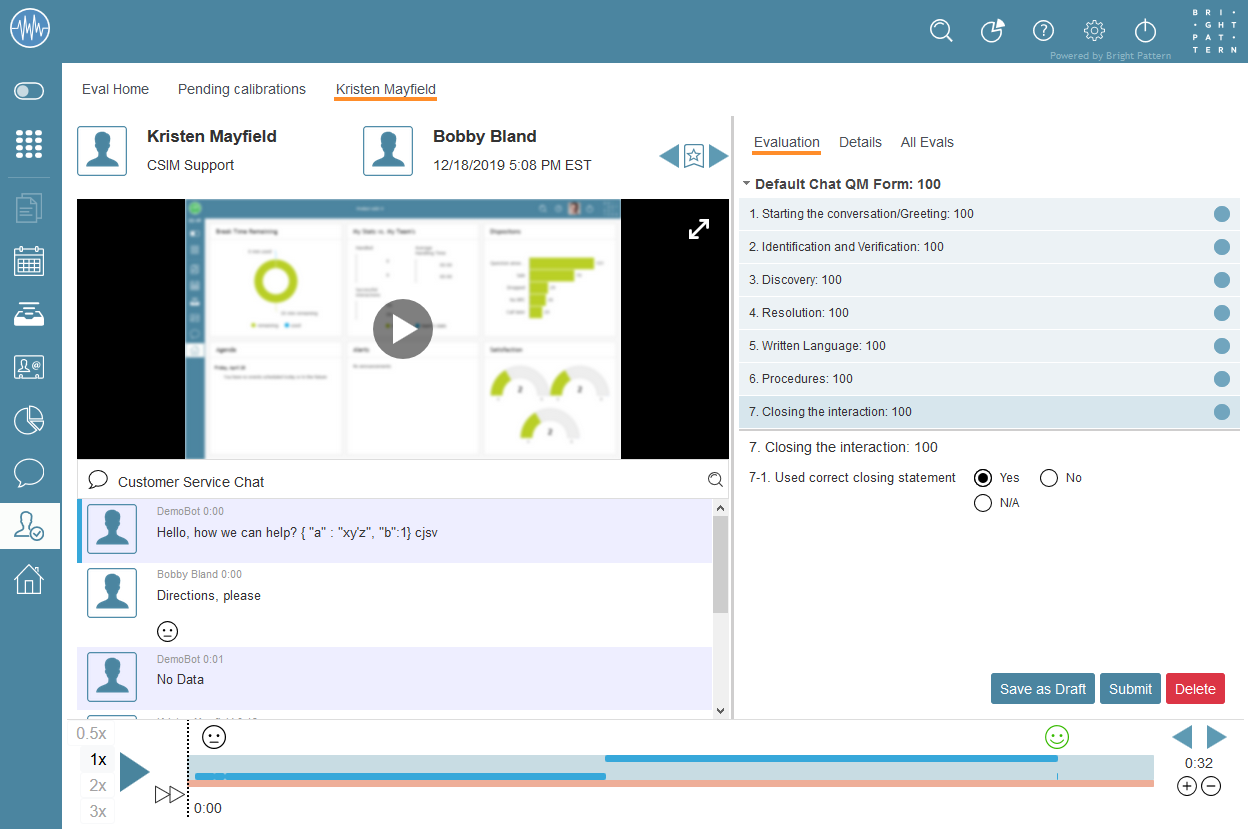Open the calendar icon in the sidebar
This screenshot has width=1248, height=829.
(30, 261)
